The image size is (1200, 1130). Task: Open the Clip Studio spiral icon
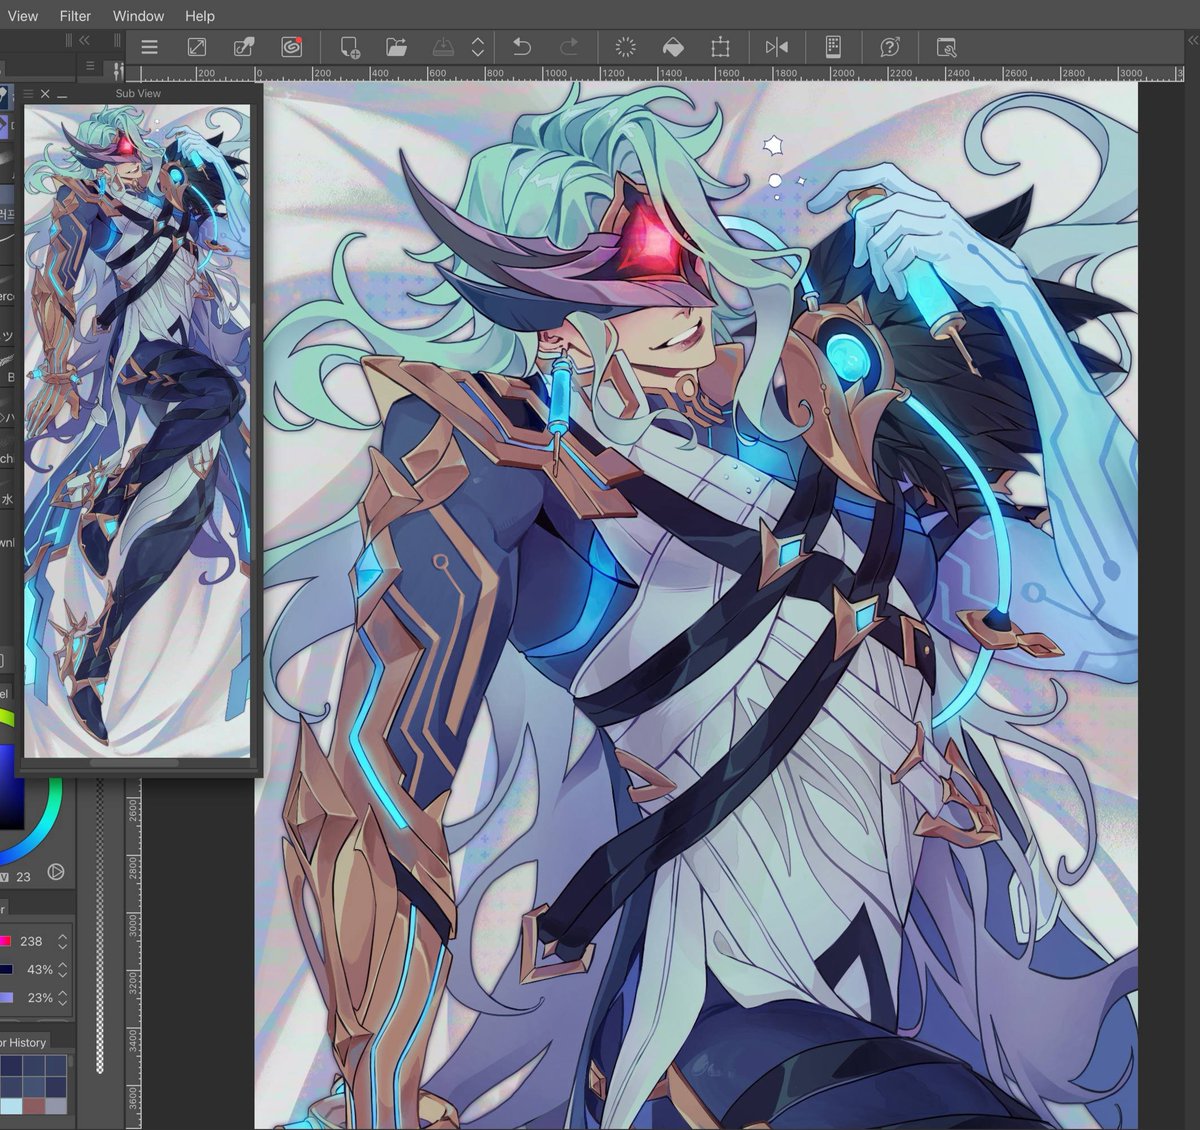pos(291,47)
